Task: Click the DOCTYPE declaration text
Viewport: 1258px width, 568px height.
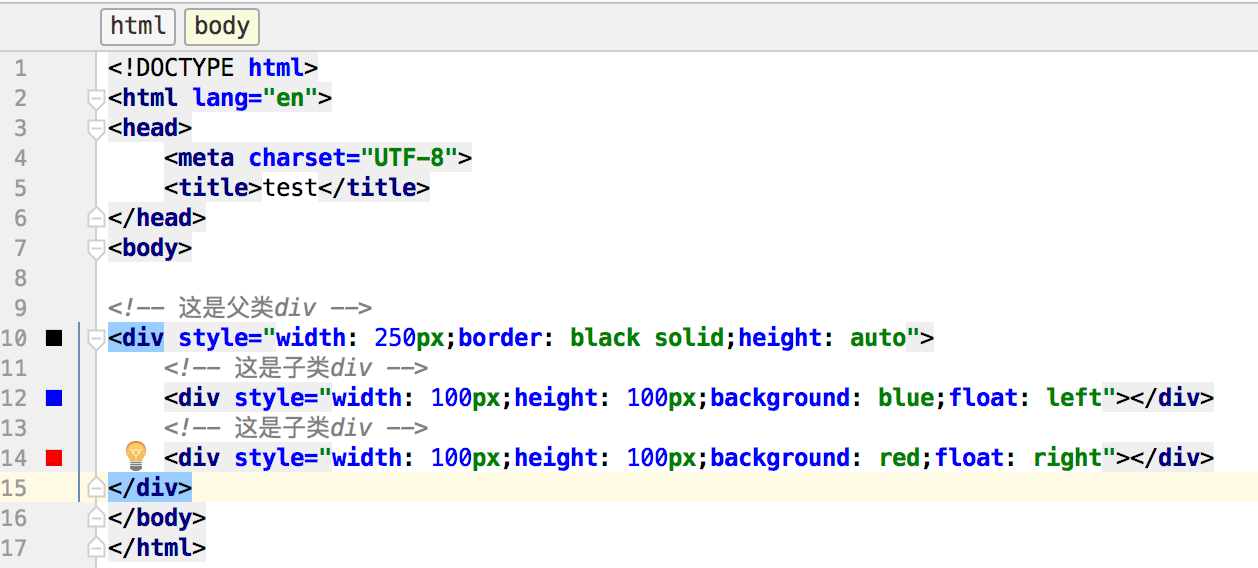Action: (213, 68)
